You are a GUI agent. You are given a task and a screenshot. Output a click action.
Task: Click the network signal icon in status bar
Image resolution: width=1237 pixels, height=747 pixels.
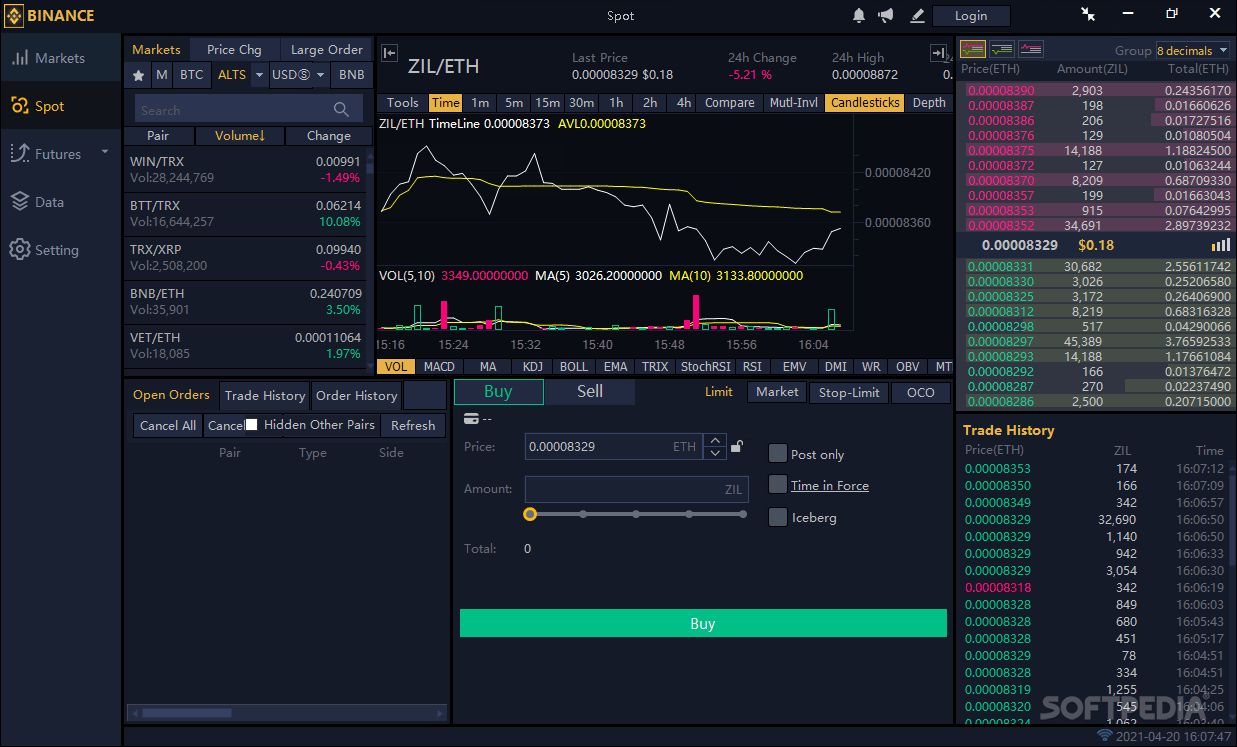[1105, 736]
